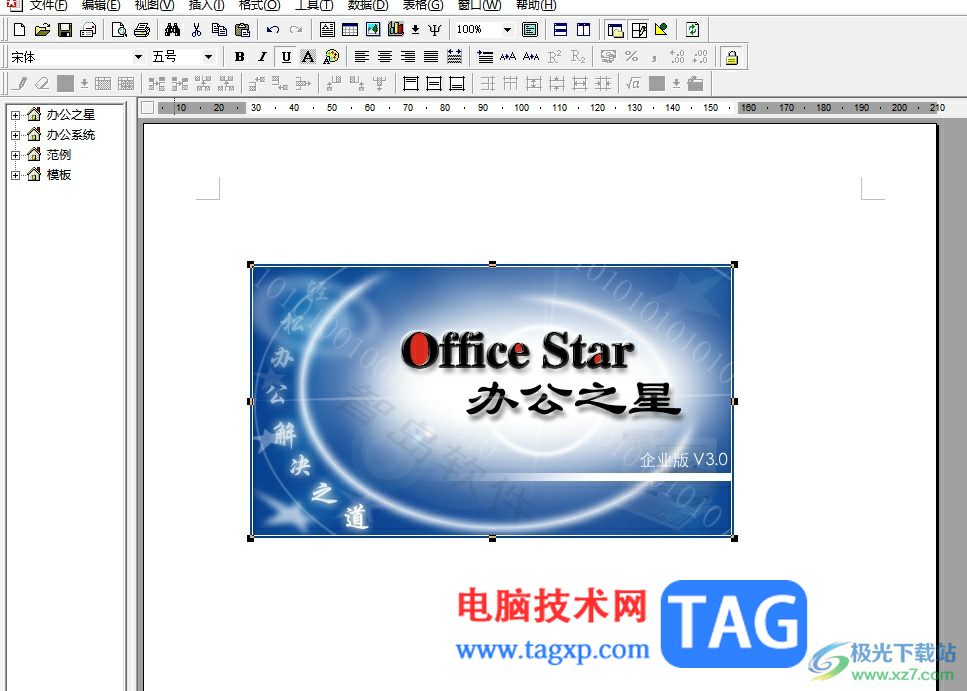Click the refresh document icon
Viewport: 967px width, 691px height.
[x=693, y=30]
